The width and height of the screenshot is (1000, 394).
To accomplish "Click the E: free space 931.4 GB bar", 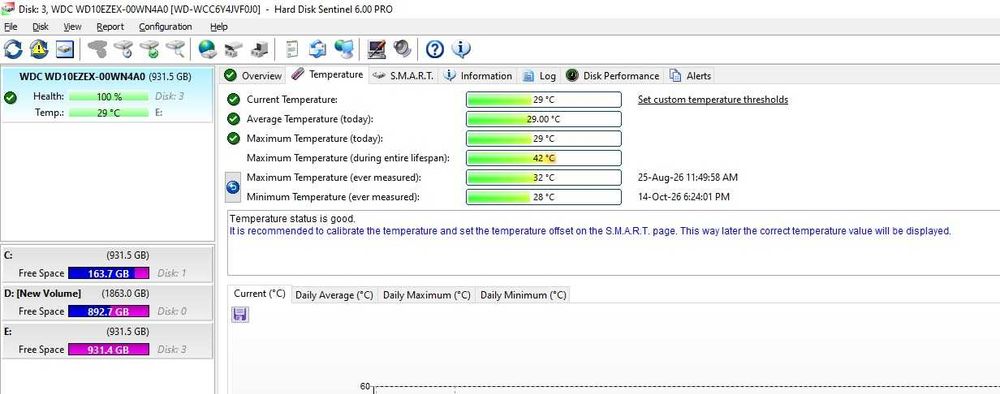I will (x=108, y=350).
